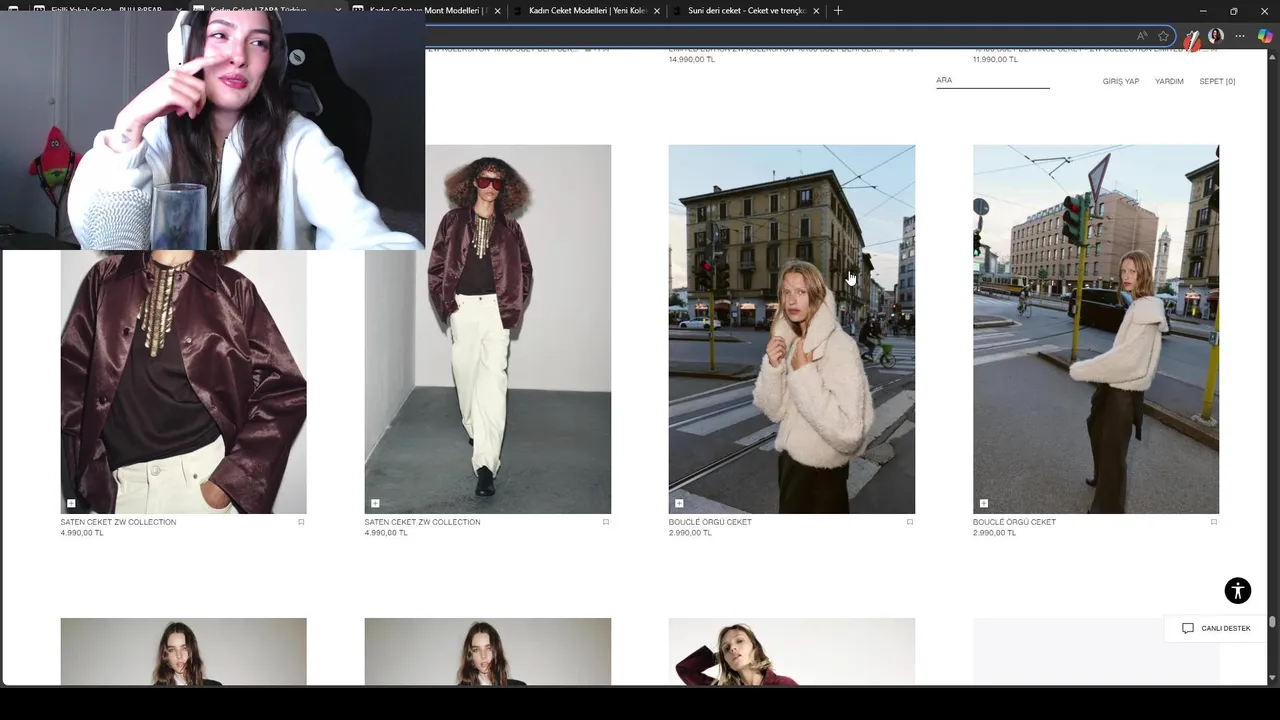Image resolution: width=1280 pixels, height=720 pixels.
Task: Click the page vertical scrollbar thumb
Action: pos(1272,622)
